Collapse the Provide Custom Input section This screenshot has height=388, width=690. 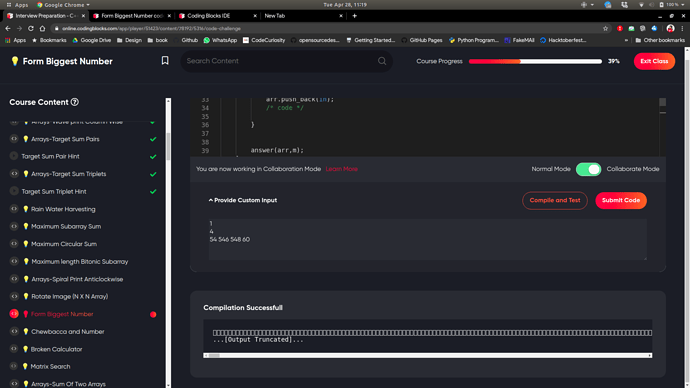coord(243,200)
